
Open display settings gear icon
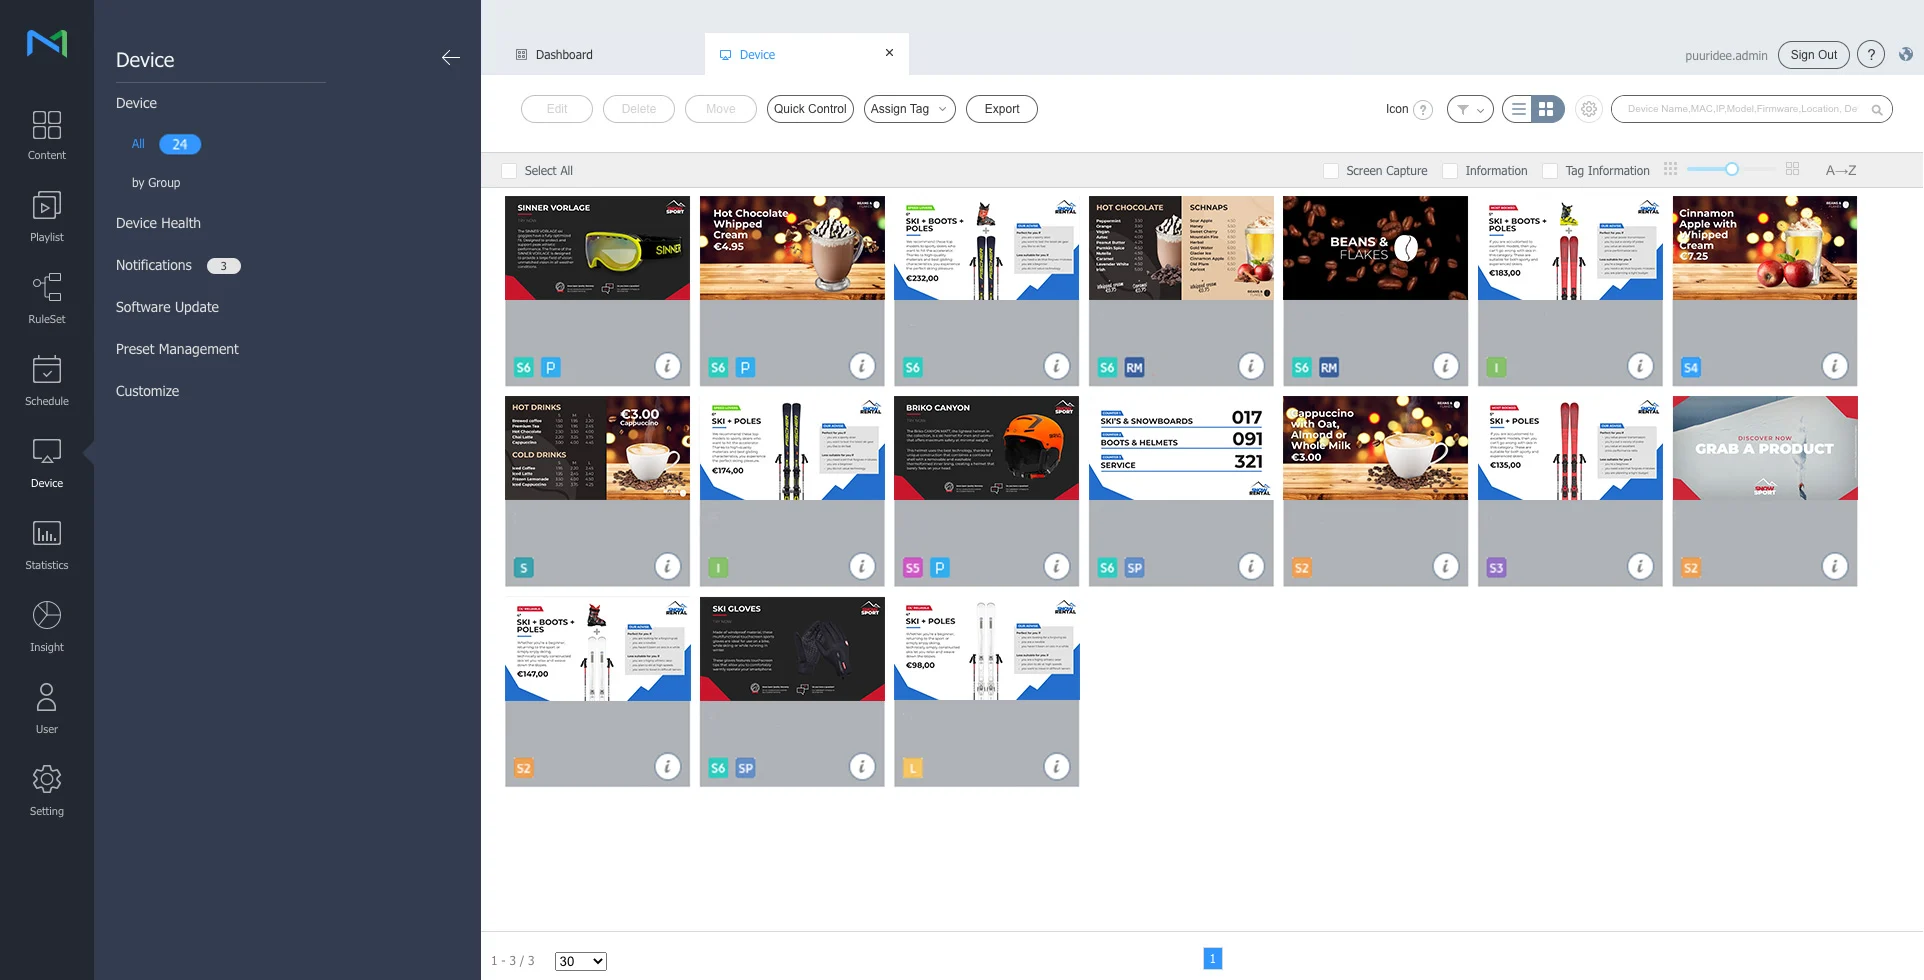click(1588, 109)
